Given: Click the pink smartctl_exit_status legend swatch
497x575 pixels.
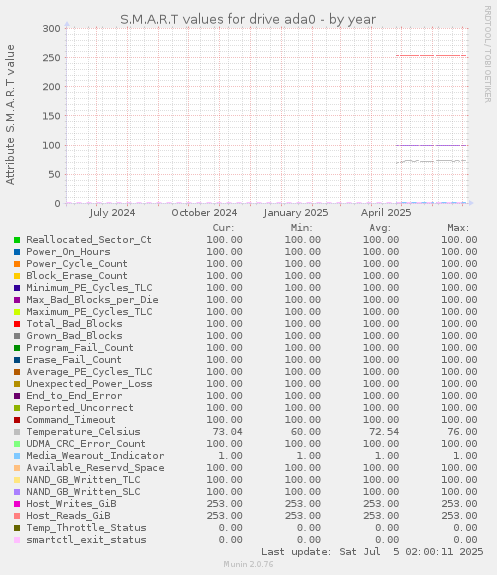Looking at the screenshot, I should click(x=17, y=540).
